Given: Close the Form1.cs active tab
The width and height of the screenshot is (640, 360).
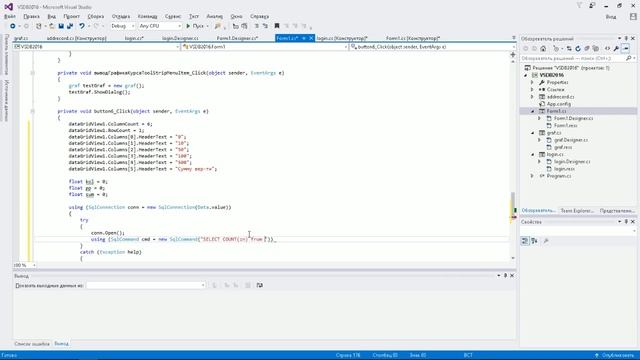Looking at the screenshot, I should click(x=311, y=38).
